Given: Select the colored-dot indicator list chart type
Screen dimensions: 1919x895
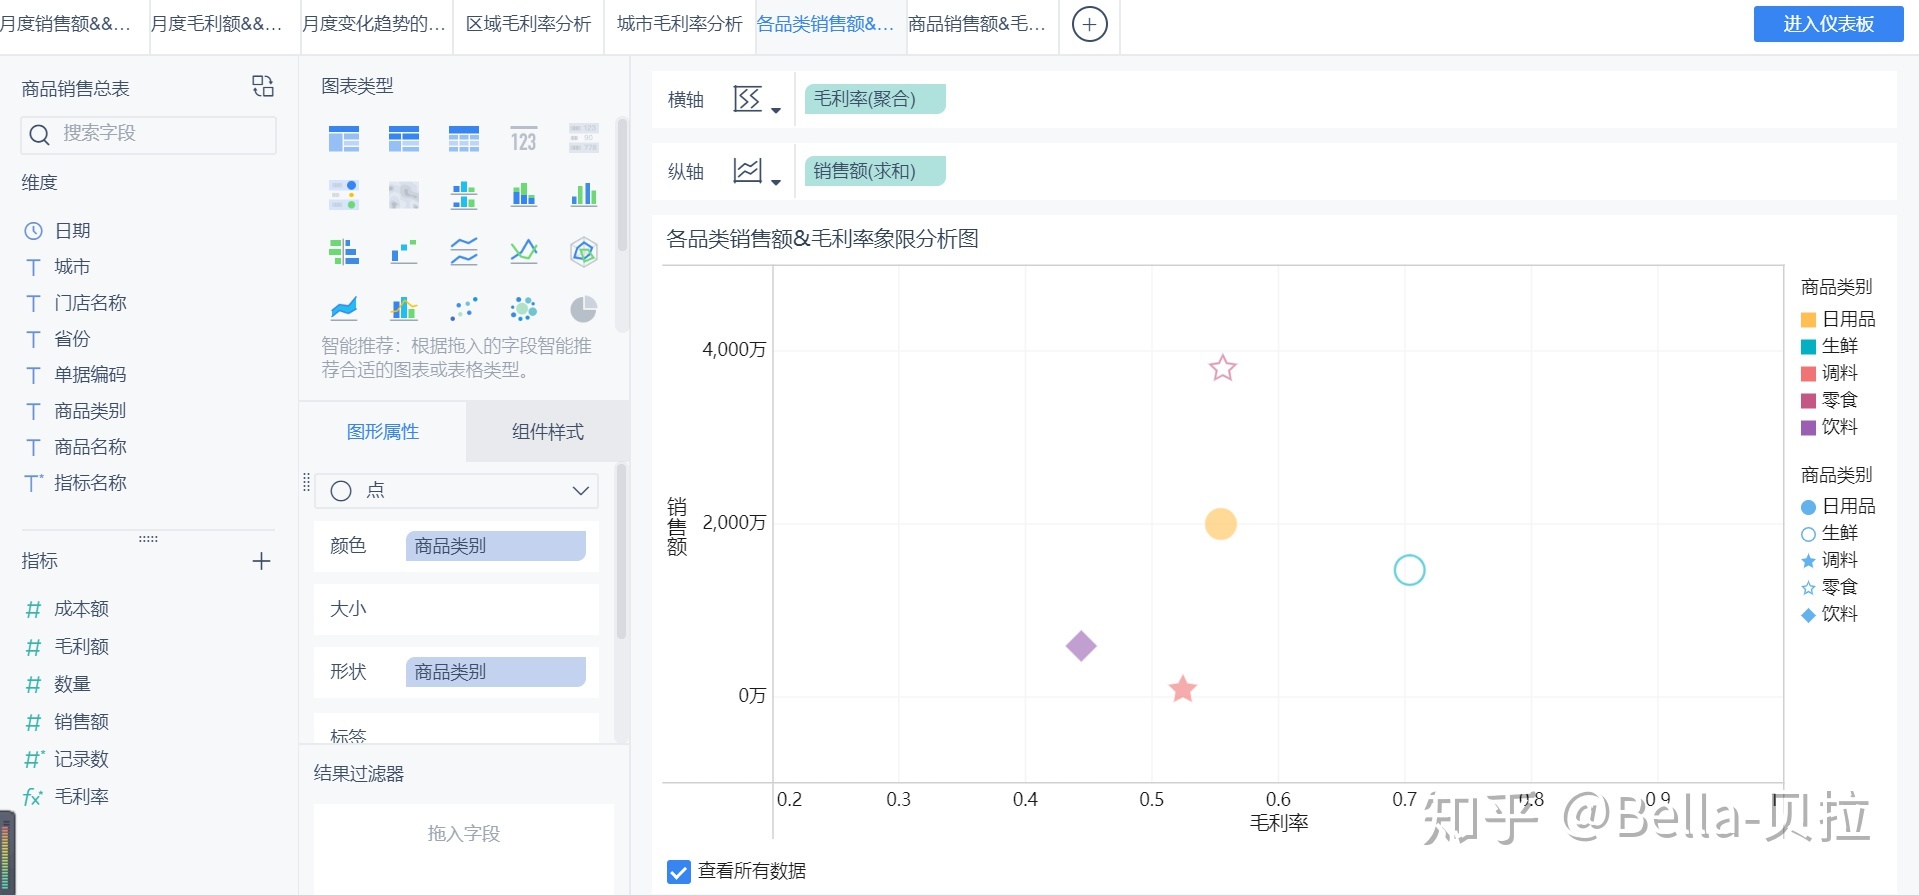Looking at the screenshot, I should coord(344,195).
